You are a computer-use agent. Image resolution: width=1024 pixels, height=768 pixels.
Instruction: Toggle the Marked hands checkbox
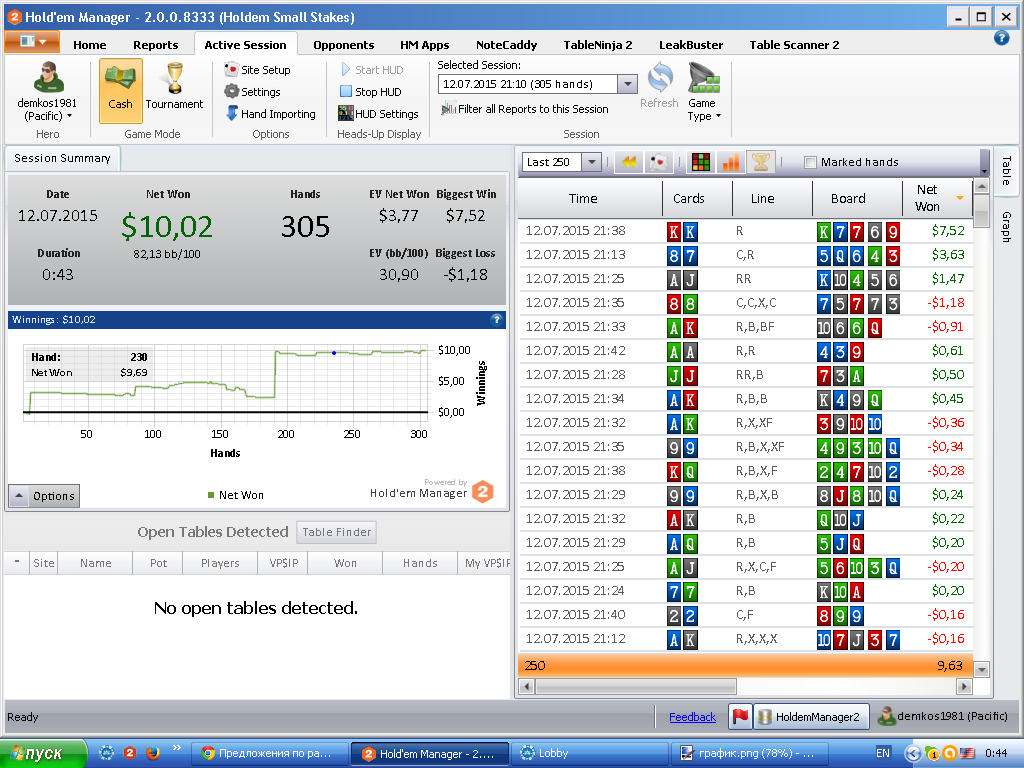(810, 162)
